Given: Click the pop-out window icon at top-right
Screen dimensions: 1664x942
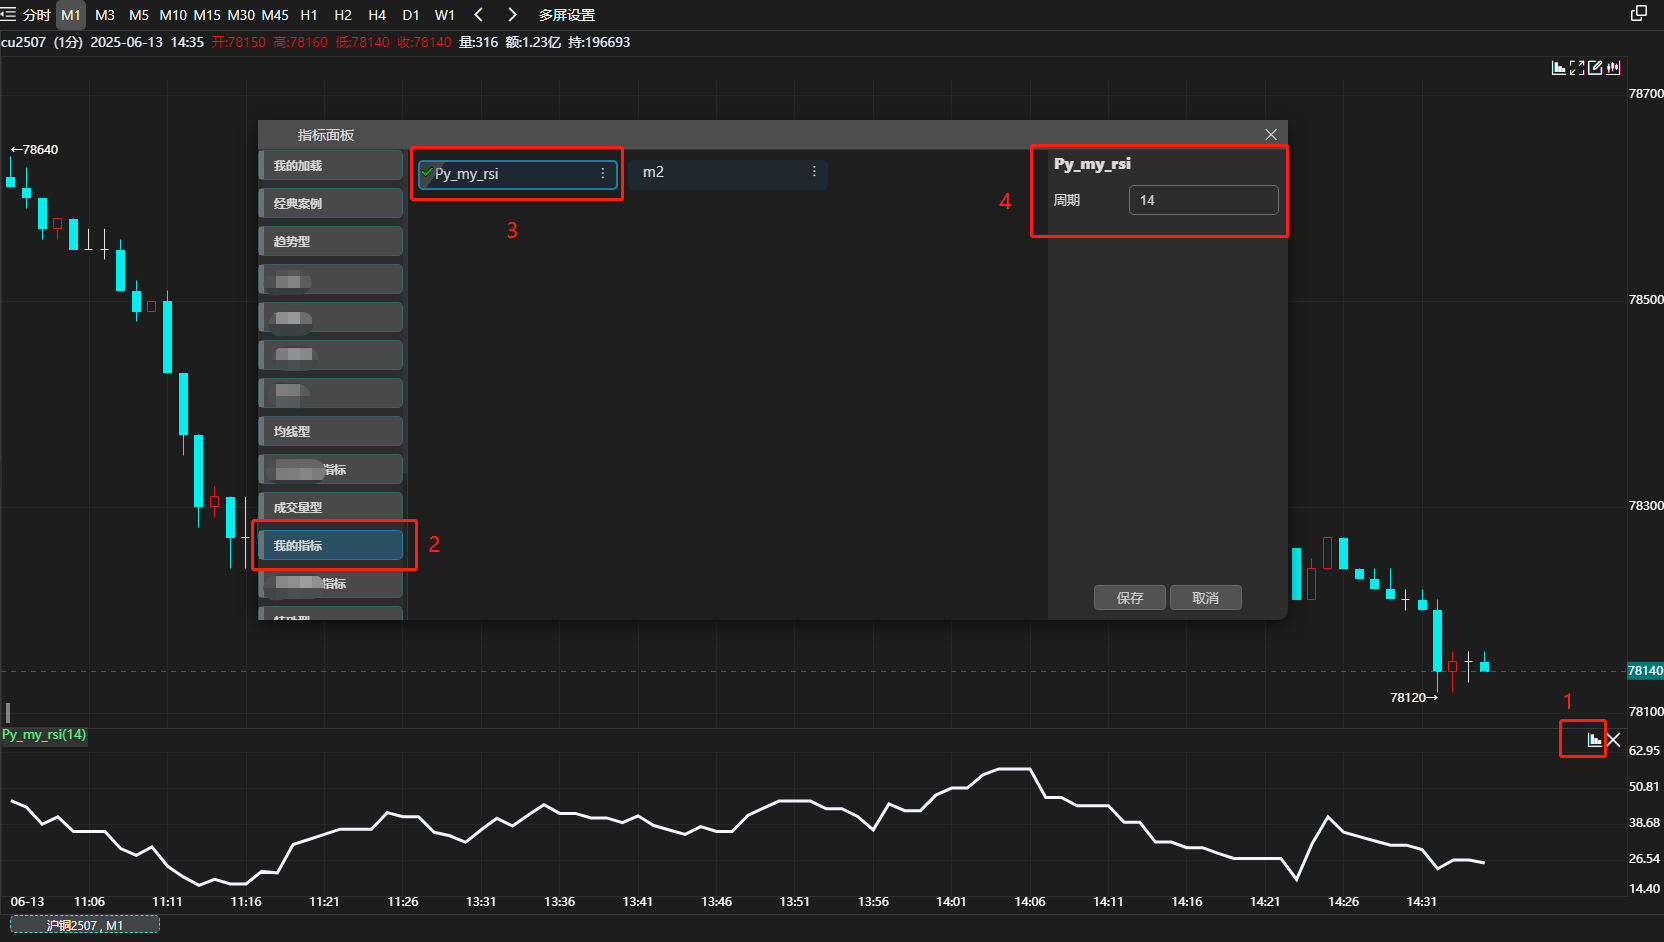Looking at the screenshot, I should click(1639, 13).
